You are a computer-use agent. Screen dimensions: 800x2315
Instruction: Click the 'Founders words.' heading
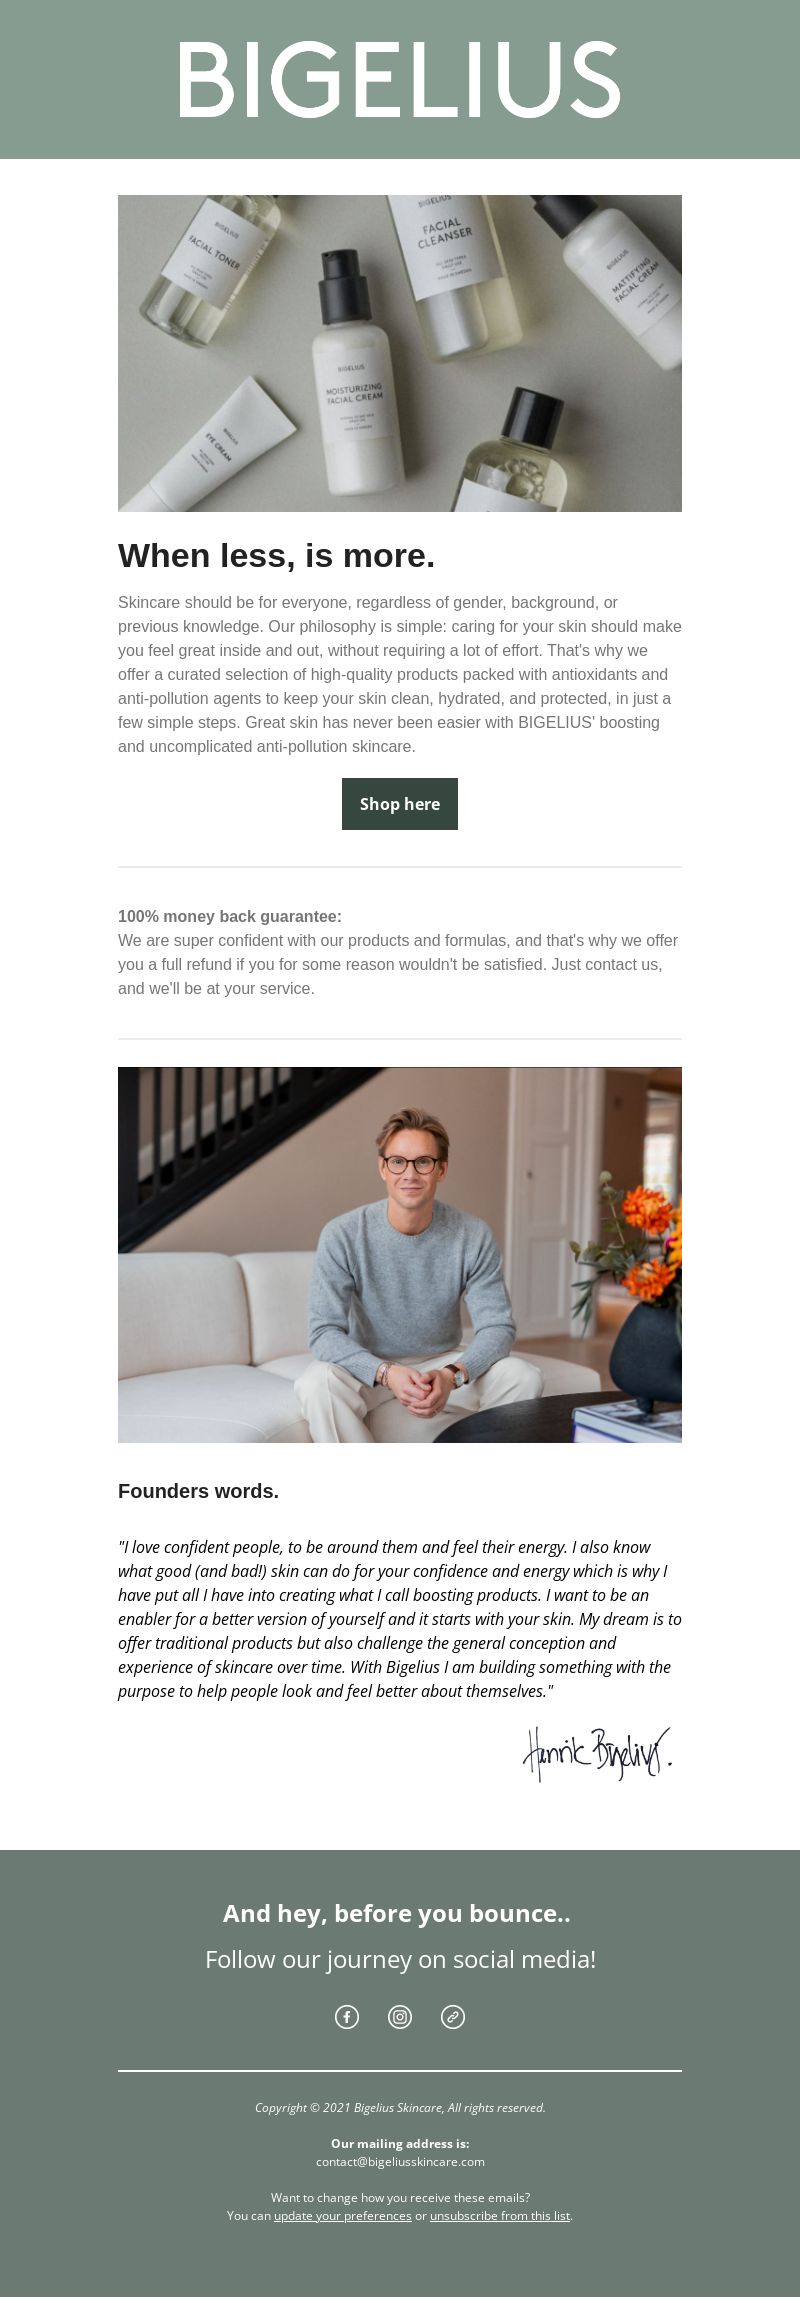click(x=198, y=1491)
